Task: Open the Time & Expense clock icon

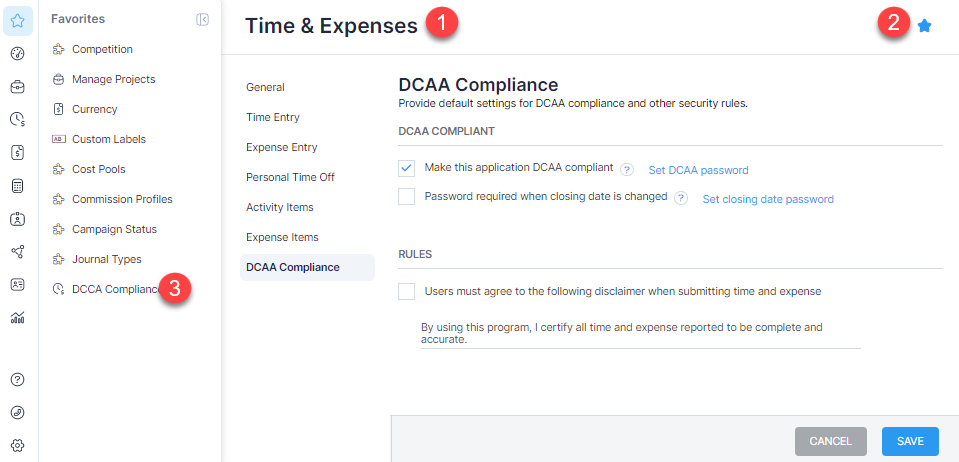Action: point(18,120)
